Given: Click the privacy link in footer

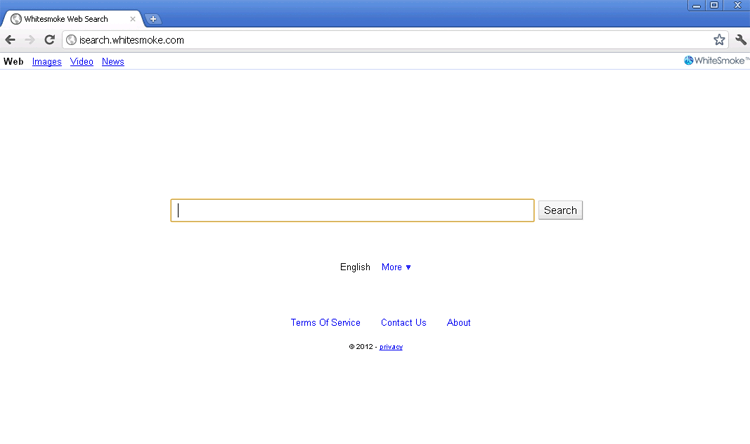Looking at the screenshot, I should (391, 347).
